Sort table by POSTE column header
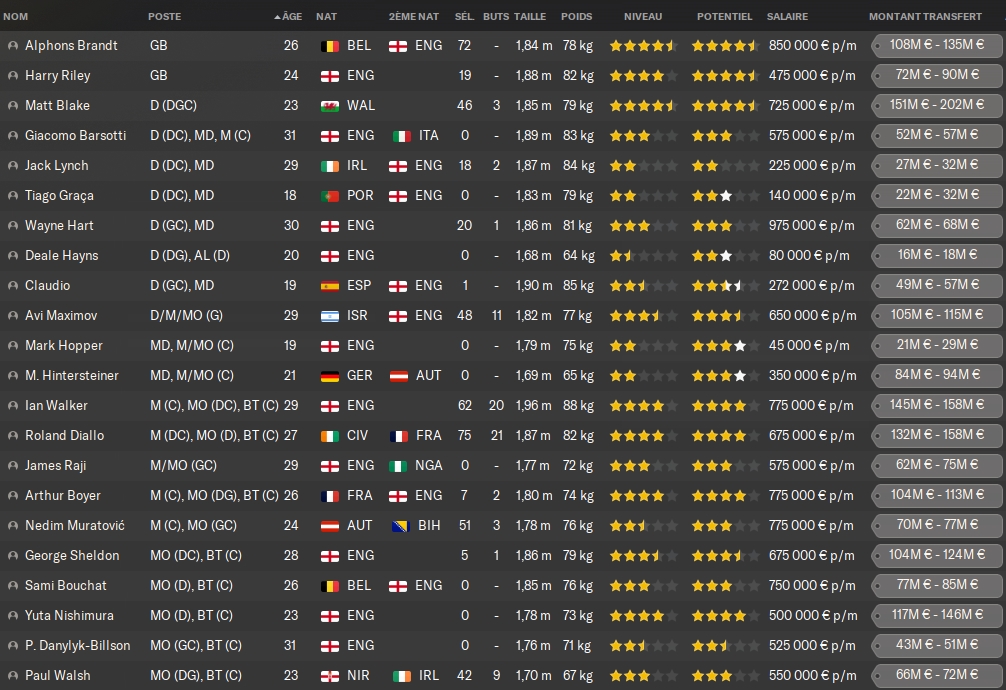 (x=164, y=17)
